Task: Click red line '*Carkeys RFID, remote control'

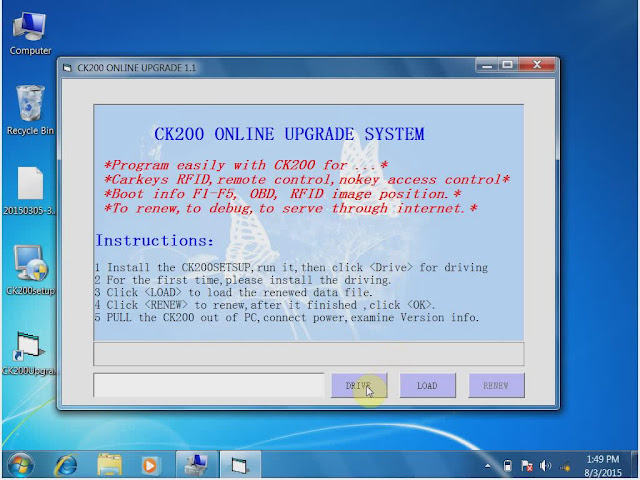Action: tap(307, 180)
